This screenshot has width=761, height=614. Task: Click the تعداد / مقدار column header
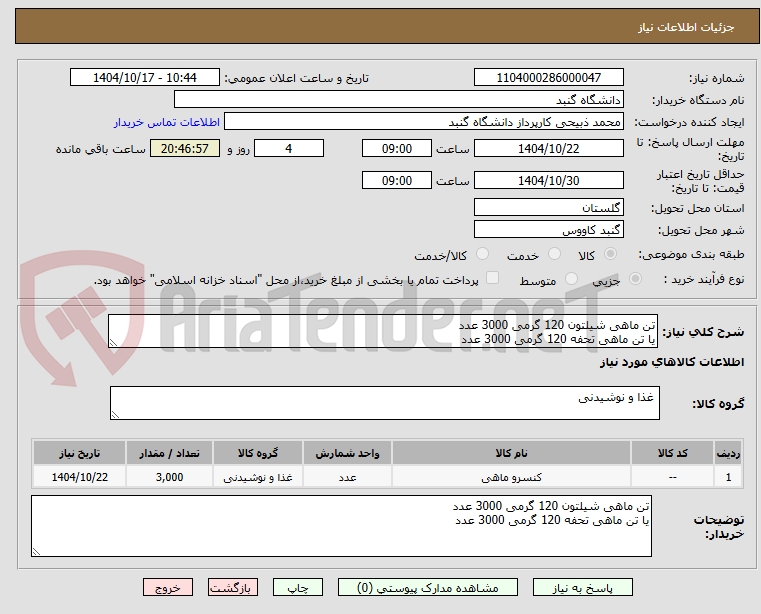click(x=169, y=453)
